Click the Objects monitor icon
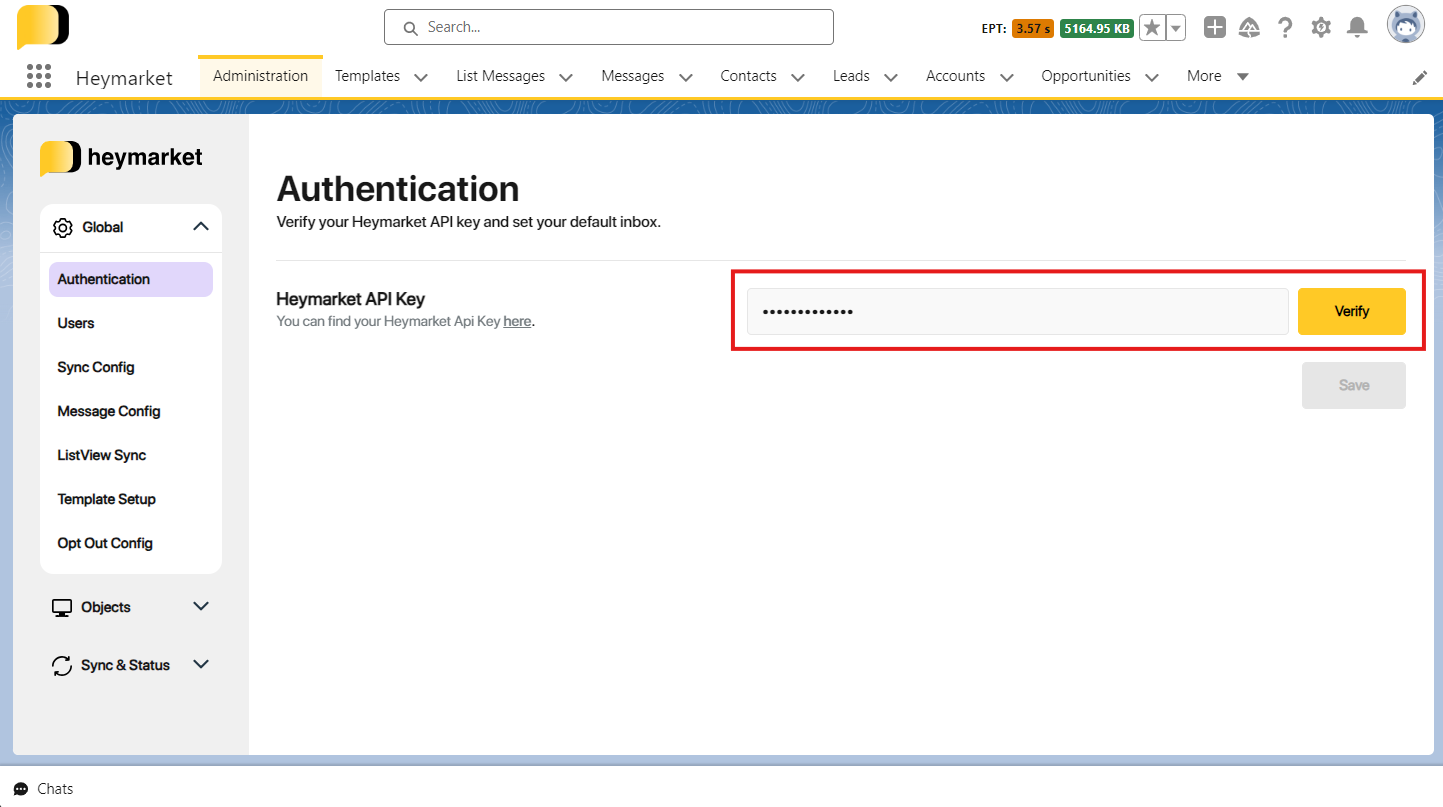Viewport: 1443px width, 807px height. [62, 608]
